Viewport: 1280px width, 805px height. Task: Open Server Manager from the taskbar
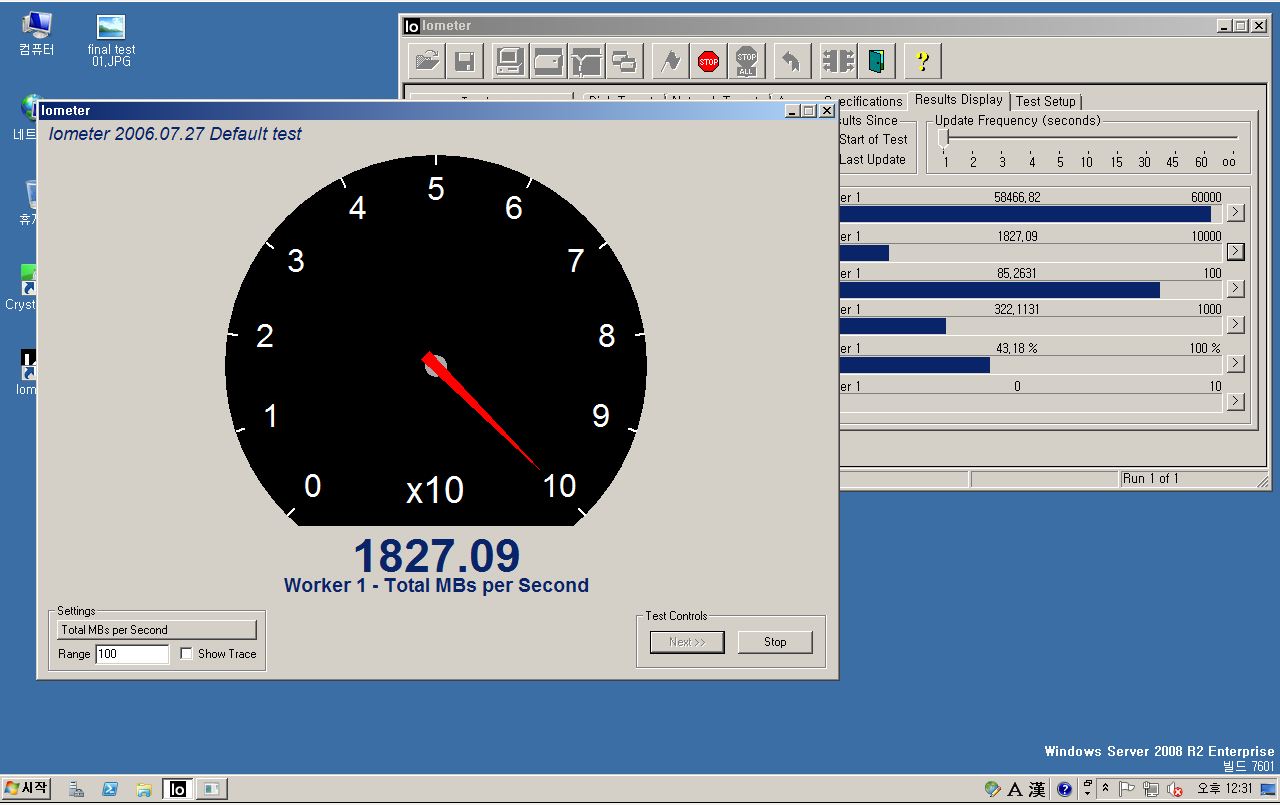click(77, 789)
